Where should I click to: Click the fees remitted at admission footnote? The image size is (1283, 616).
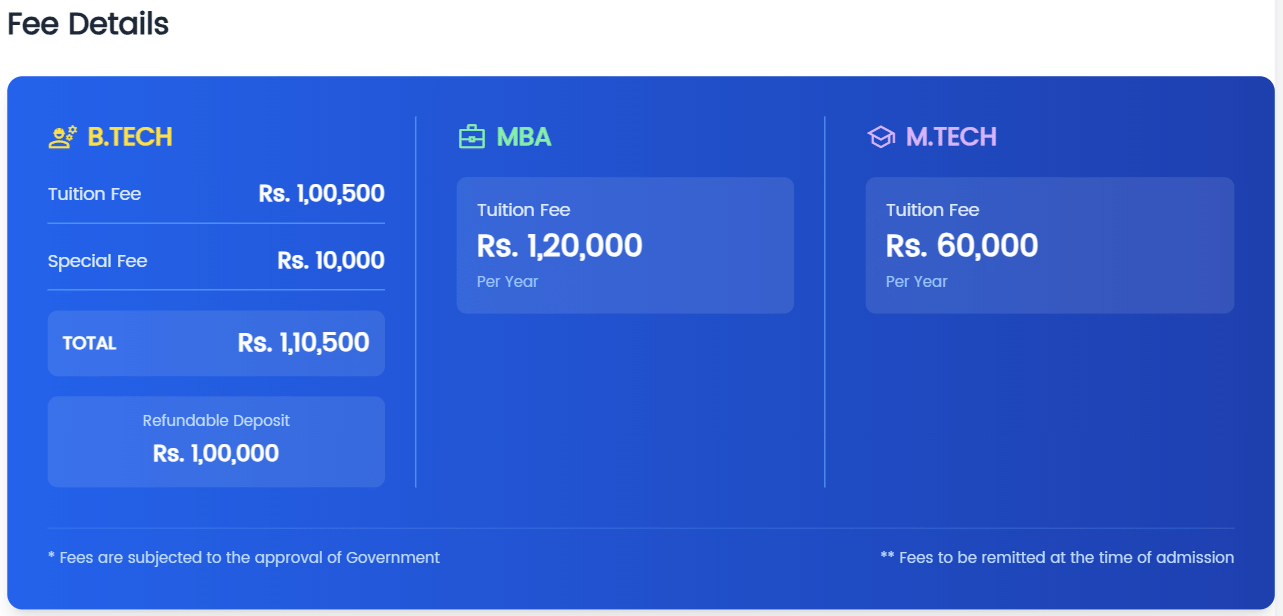(x=1057, y=558)
